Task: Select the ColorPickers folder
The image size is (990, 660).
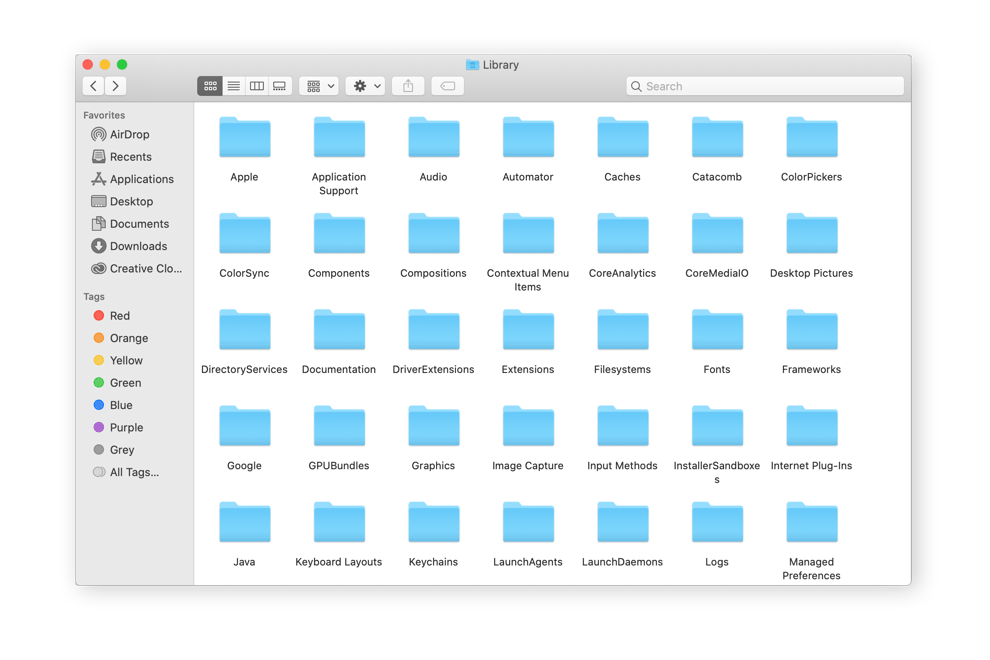Action: coord(811,150)
